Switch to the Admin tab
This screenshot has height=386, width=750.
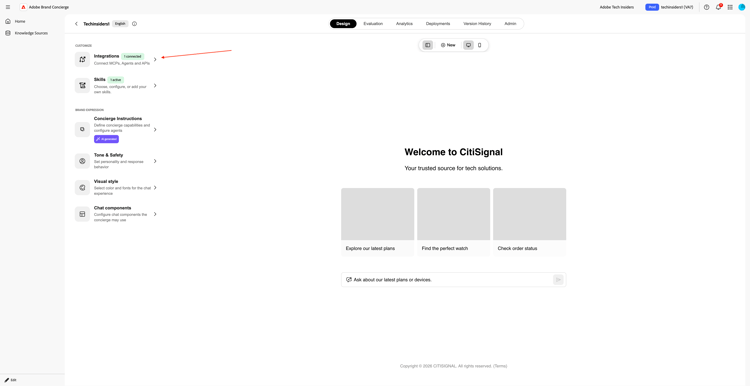pyautogui.click(x=510, y=23)
